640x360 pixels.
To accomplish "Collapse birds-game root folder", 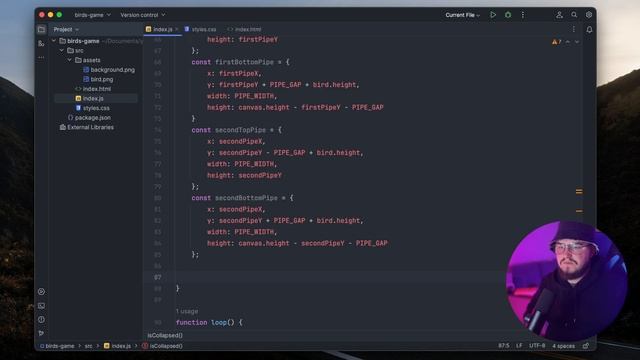I will (x=53, y=41).
